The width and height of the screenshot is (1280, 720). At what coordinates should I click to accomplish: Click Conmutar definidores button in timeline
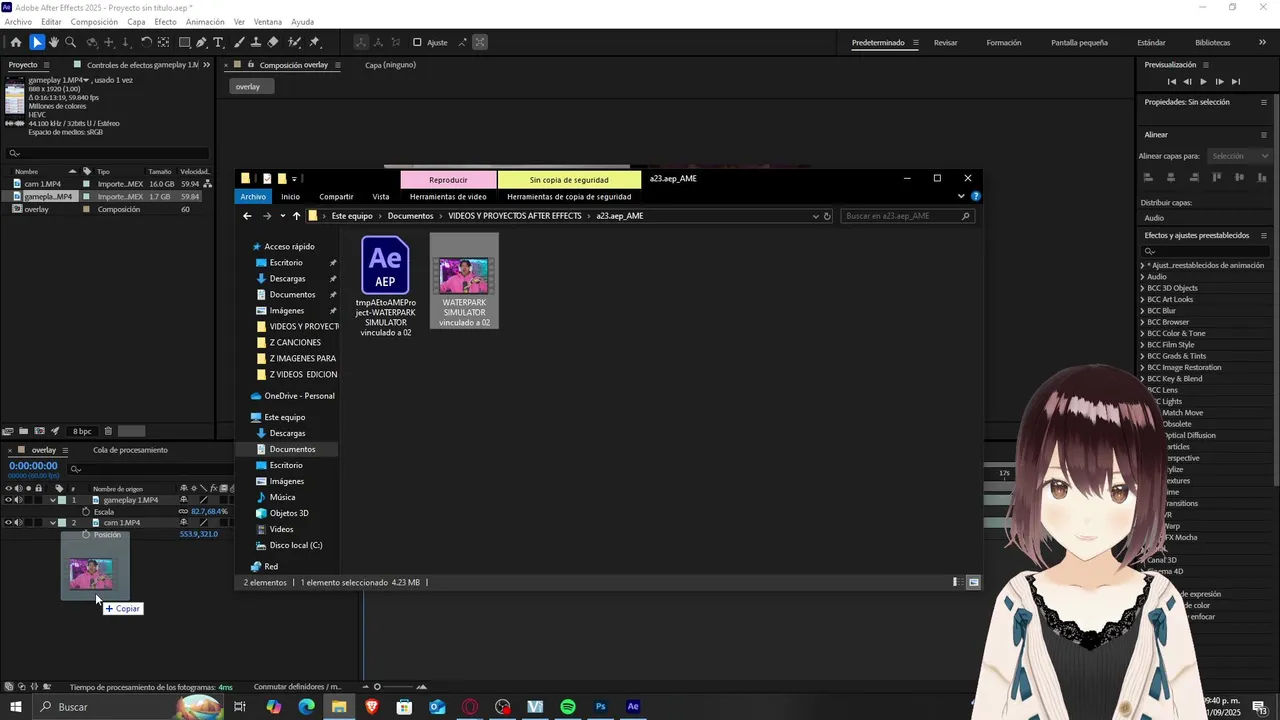coord(298,687)
